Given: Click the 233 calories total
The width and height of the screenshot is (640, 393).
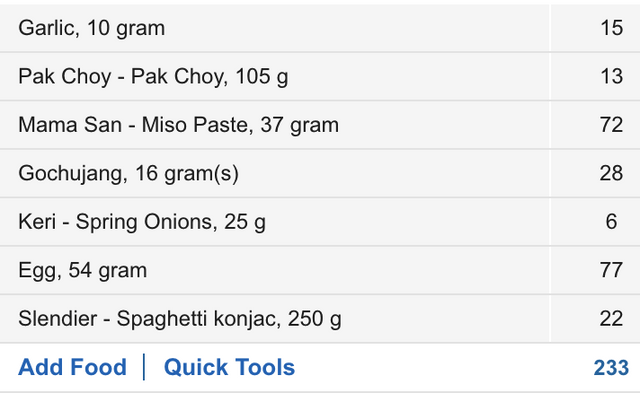Looking at the screenshot, I should 611,367.
